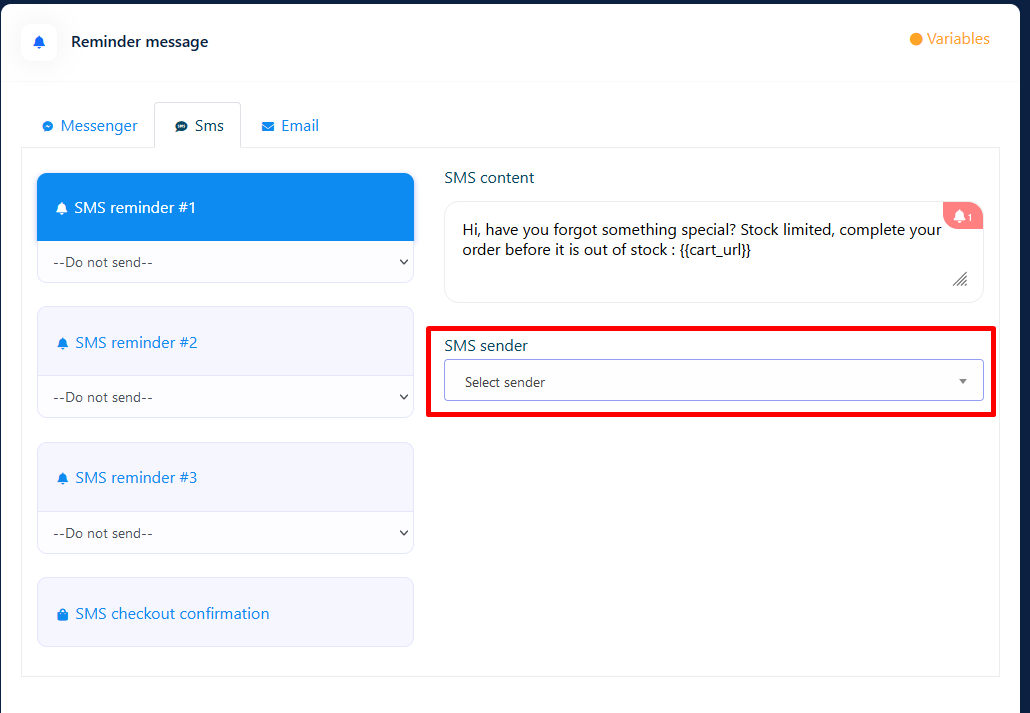Image resolution: width=1030 pixels, height=713 pixels.
Task: Click the orange Variables dot icon
Action: click(915, 40)
